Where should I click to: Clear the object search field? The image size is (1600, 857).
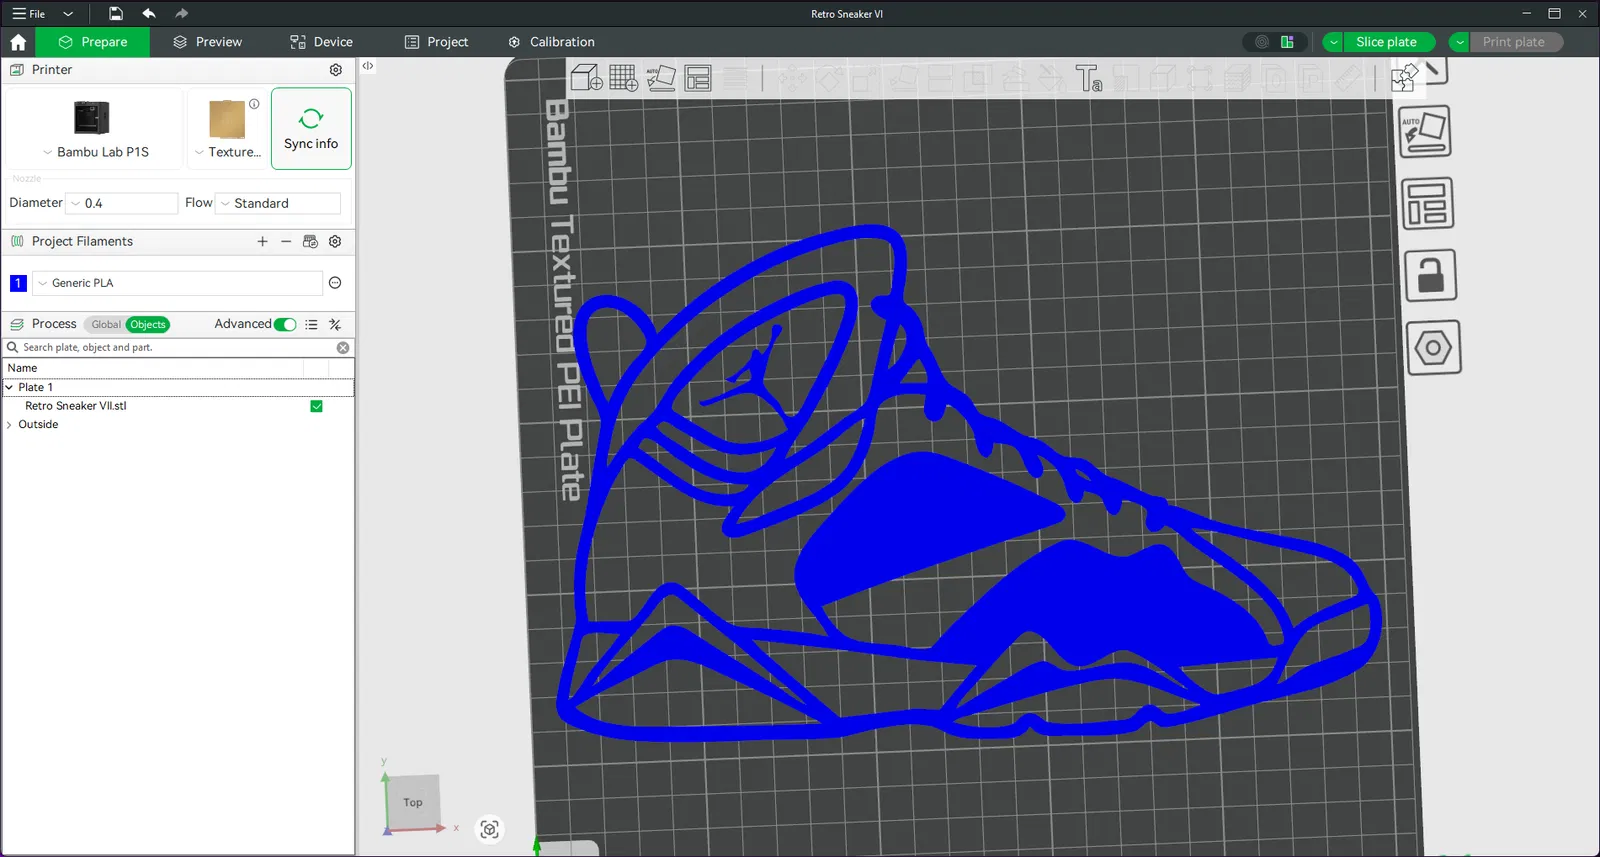[x=343, y=348]
